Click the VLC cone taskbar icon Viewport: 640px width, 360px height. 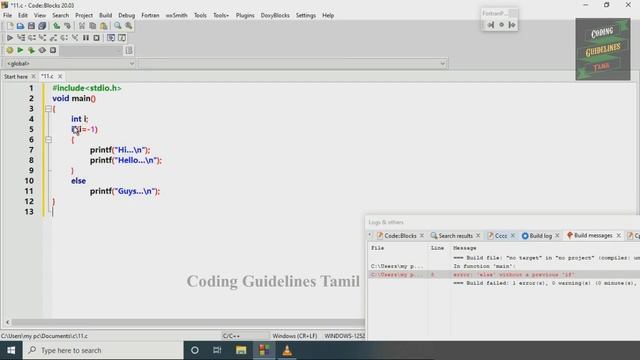[287, 350]
